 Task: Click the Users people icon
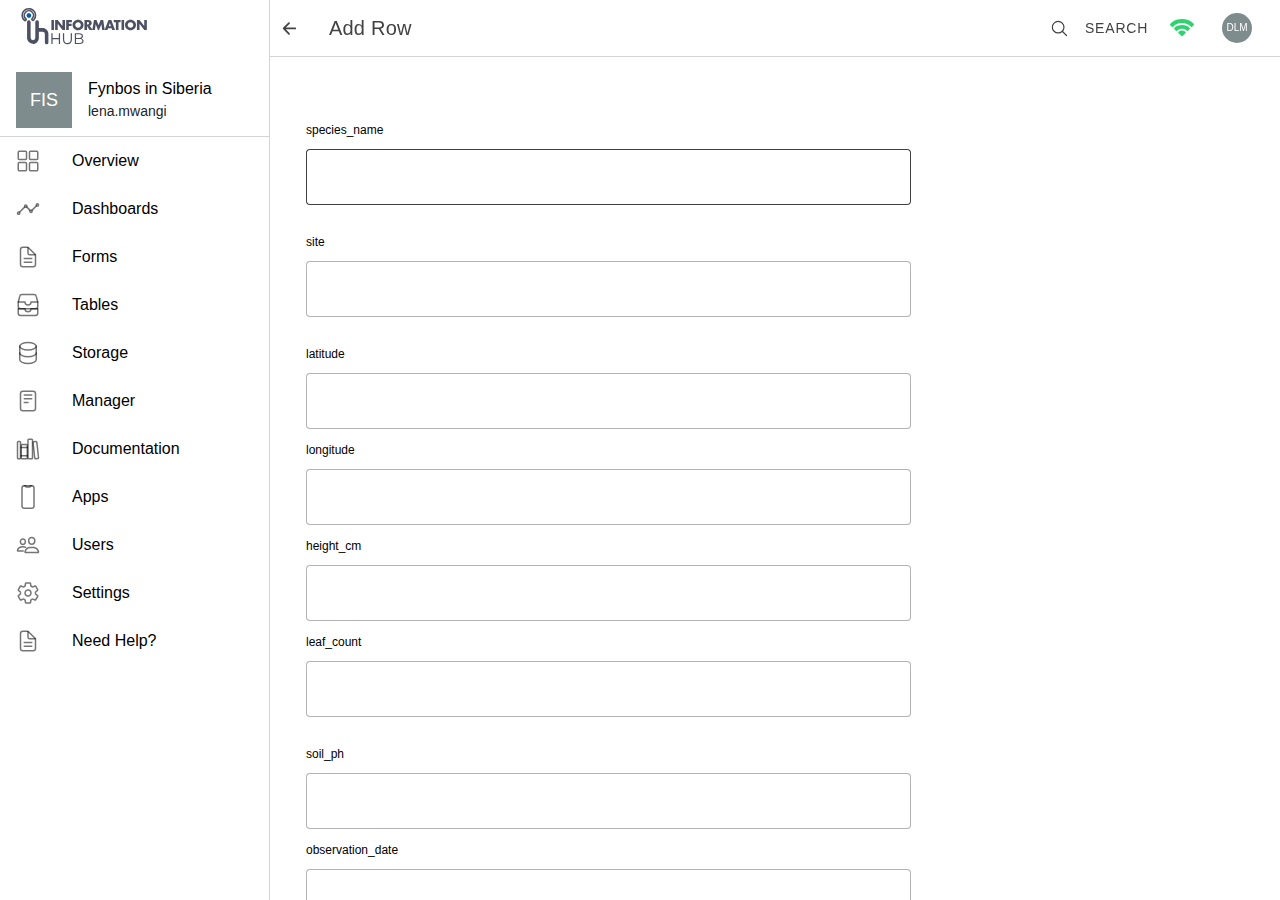click(x=28, y=545)
